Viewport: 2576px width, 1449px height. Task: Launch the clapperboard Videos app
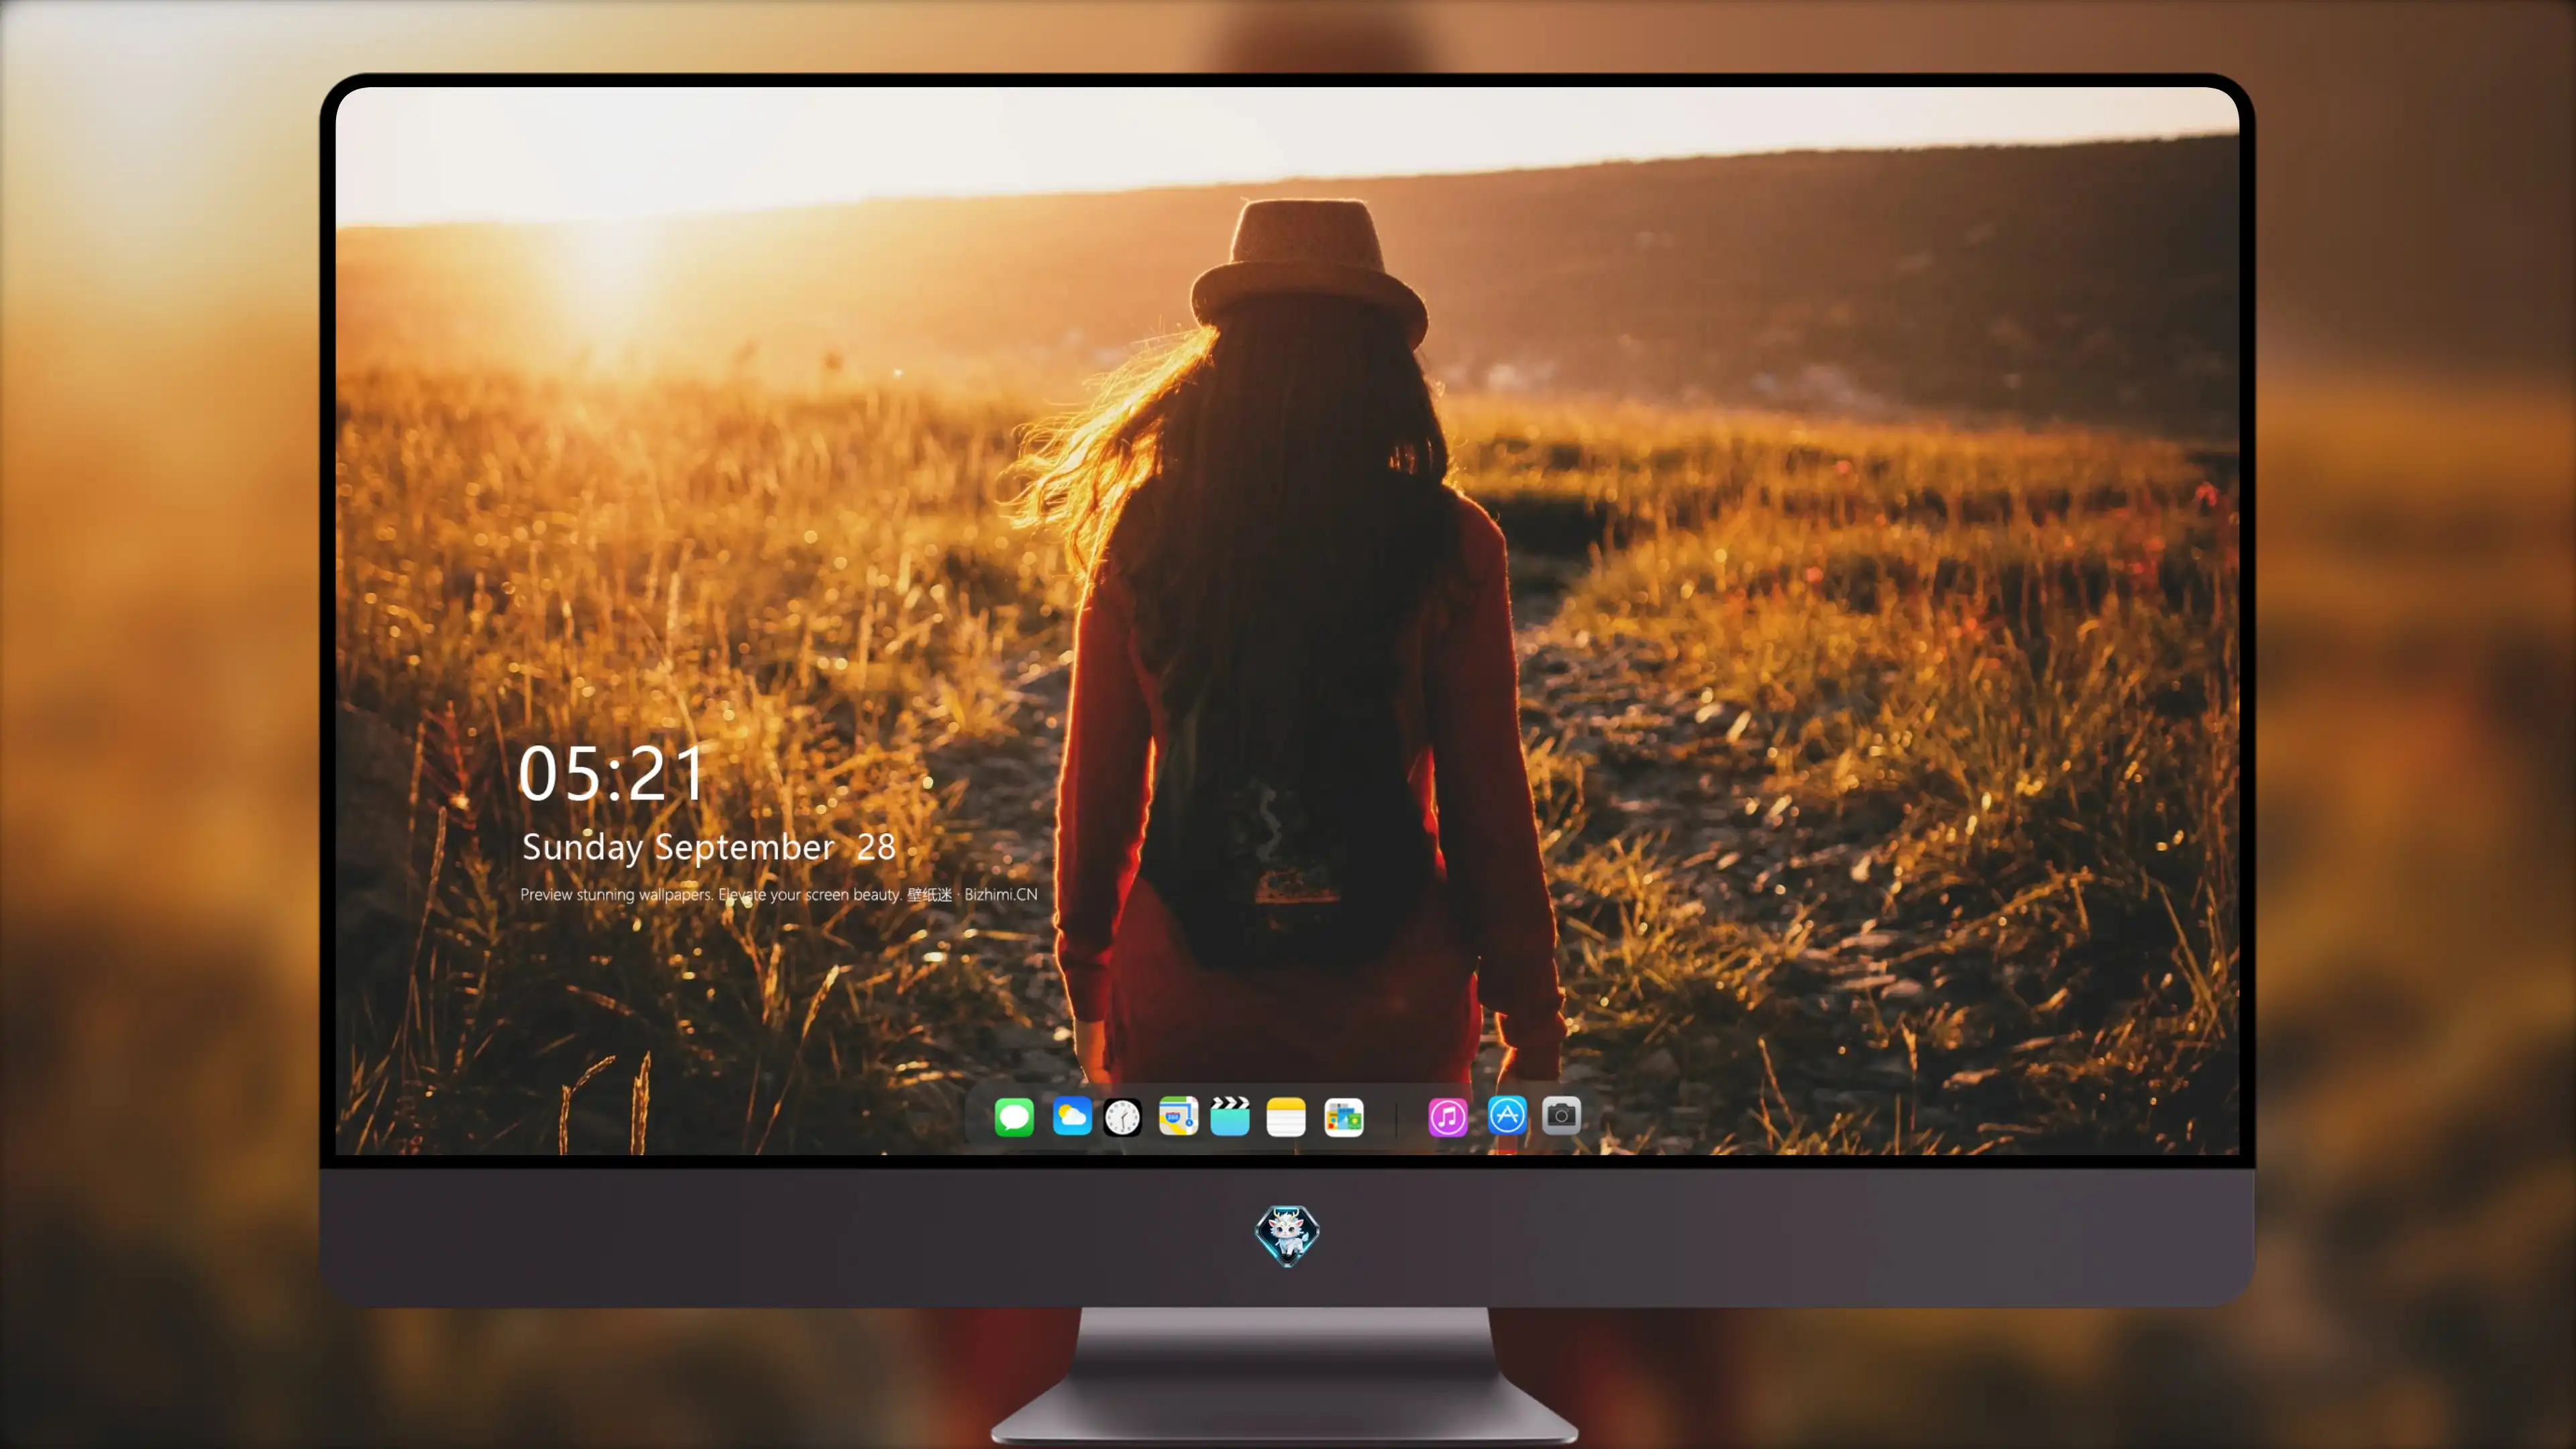coord(1230,1116)
